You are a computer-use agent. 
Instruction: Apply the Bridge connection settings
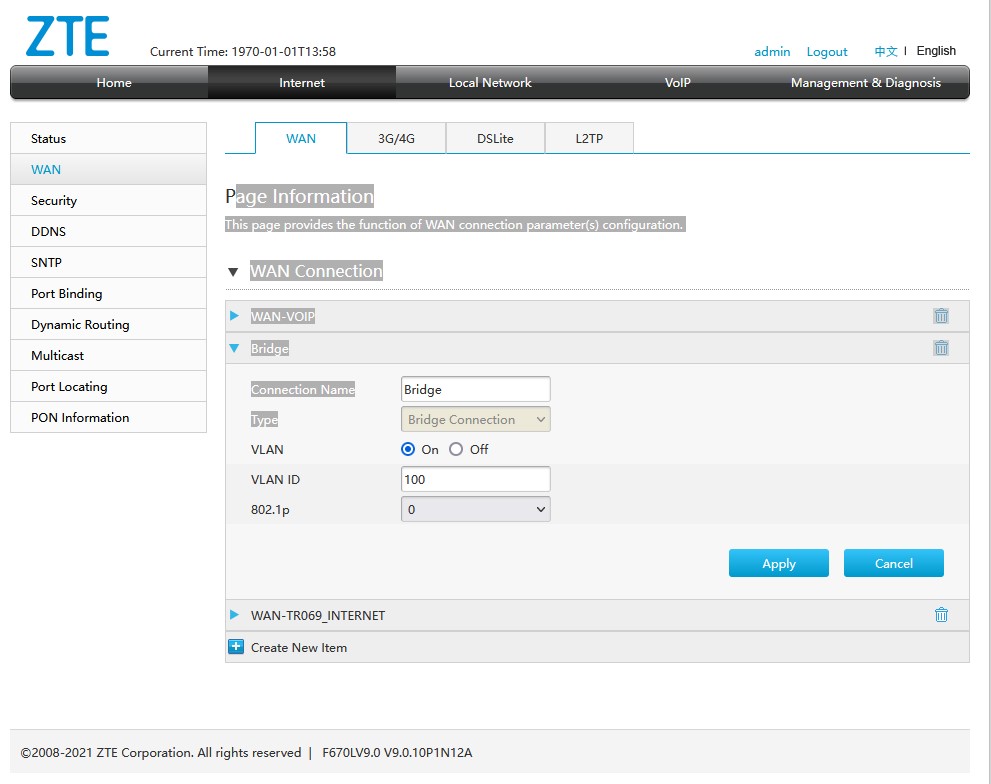(x=779, y=563)
